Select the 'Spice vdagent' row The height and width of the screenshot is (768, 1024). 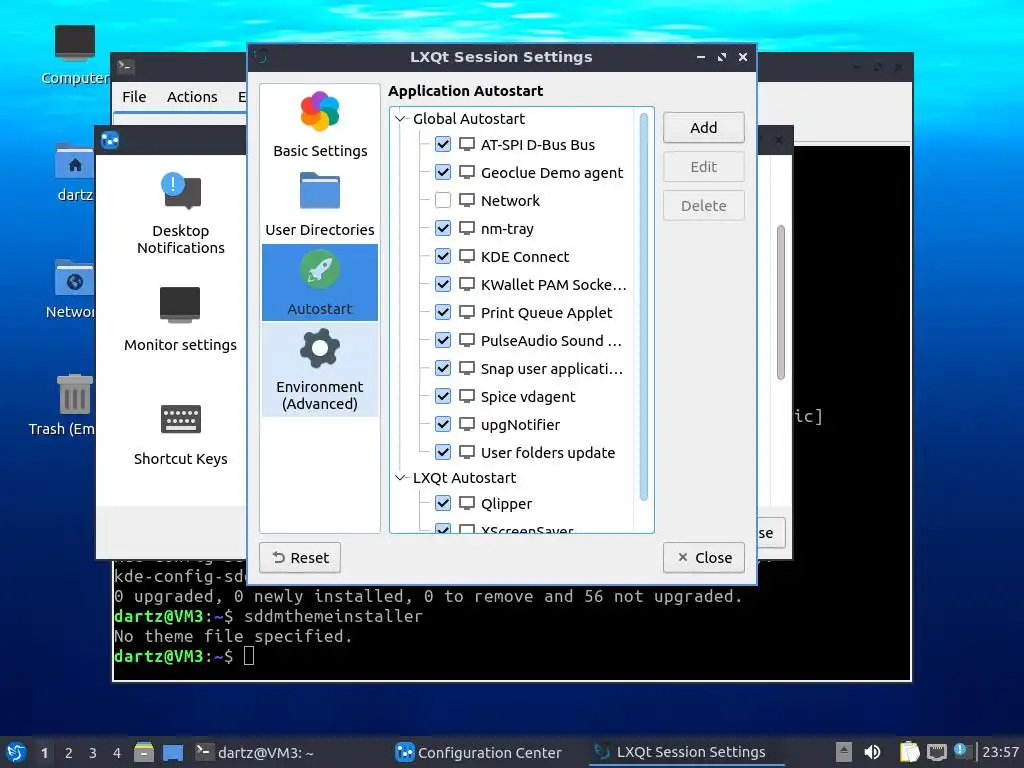(529, 396)
